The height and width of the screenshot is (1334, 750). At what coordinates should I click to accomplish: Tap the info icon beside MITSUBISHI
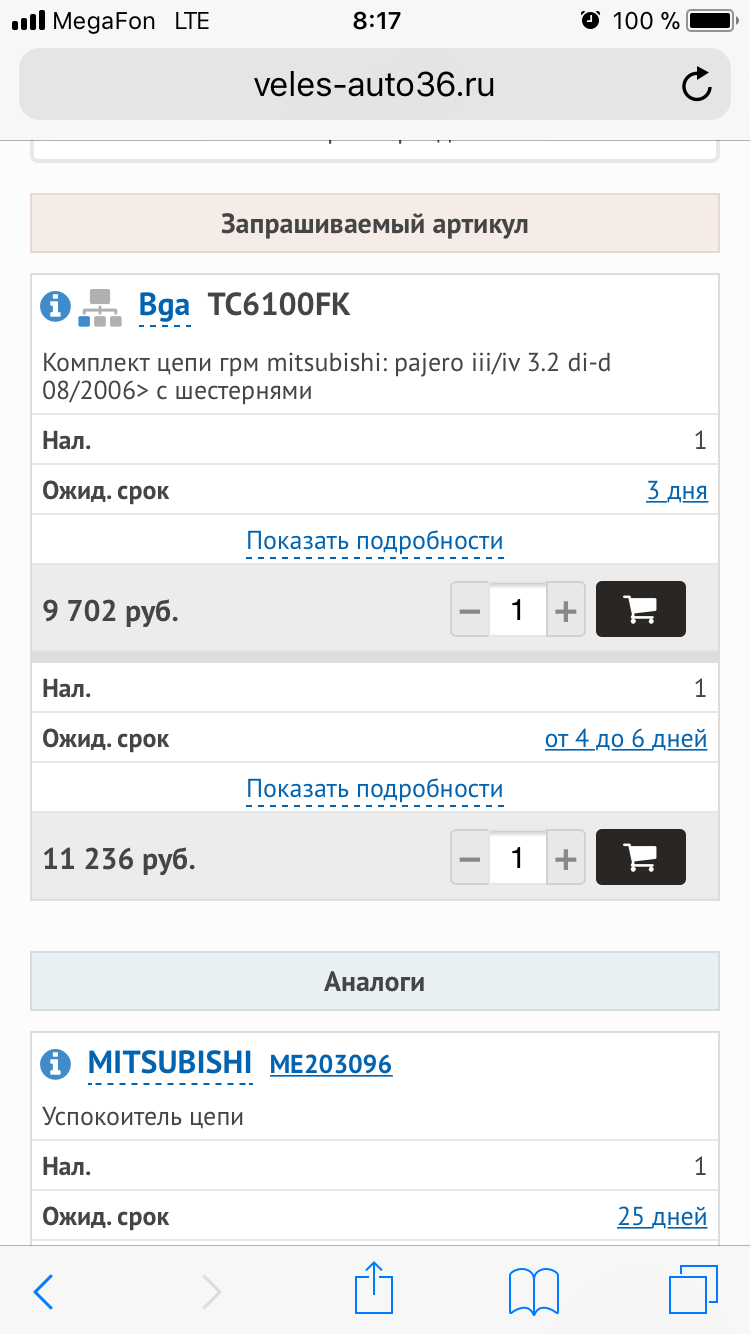click(55, 1062)
